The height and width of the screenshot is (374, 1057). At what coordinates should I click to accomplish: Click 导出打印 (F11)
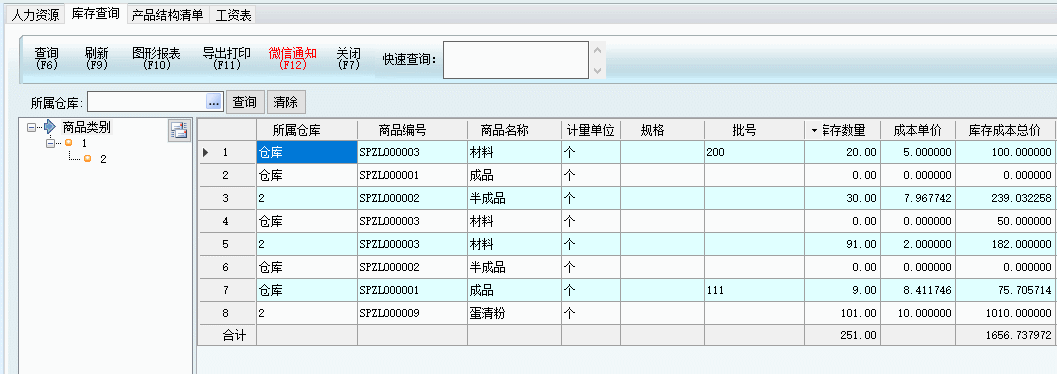pos(226,59)
